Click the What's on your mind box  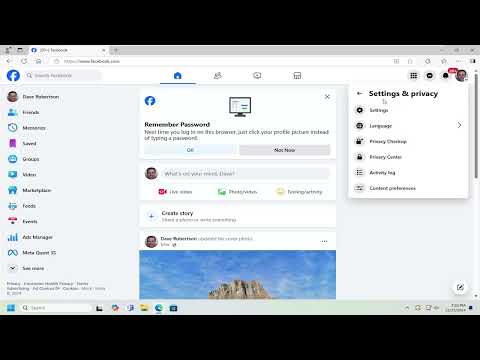(246, 173)
